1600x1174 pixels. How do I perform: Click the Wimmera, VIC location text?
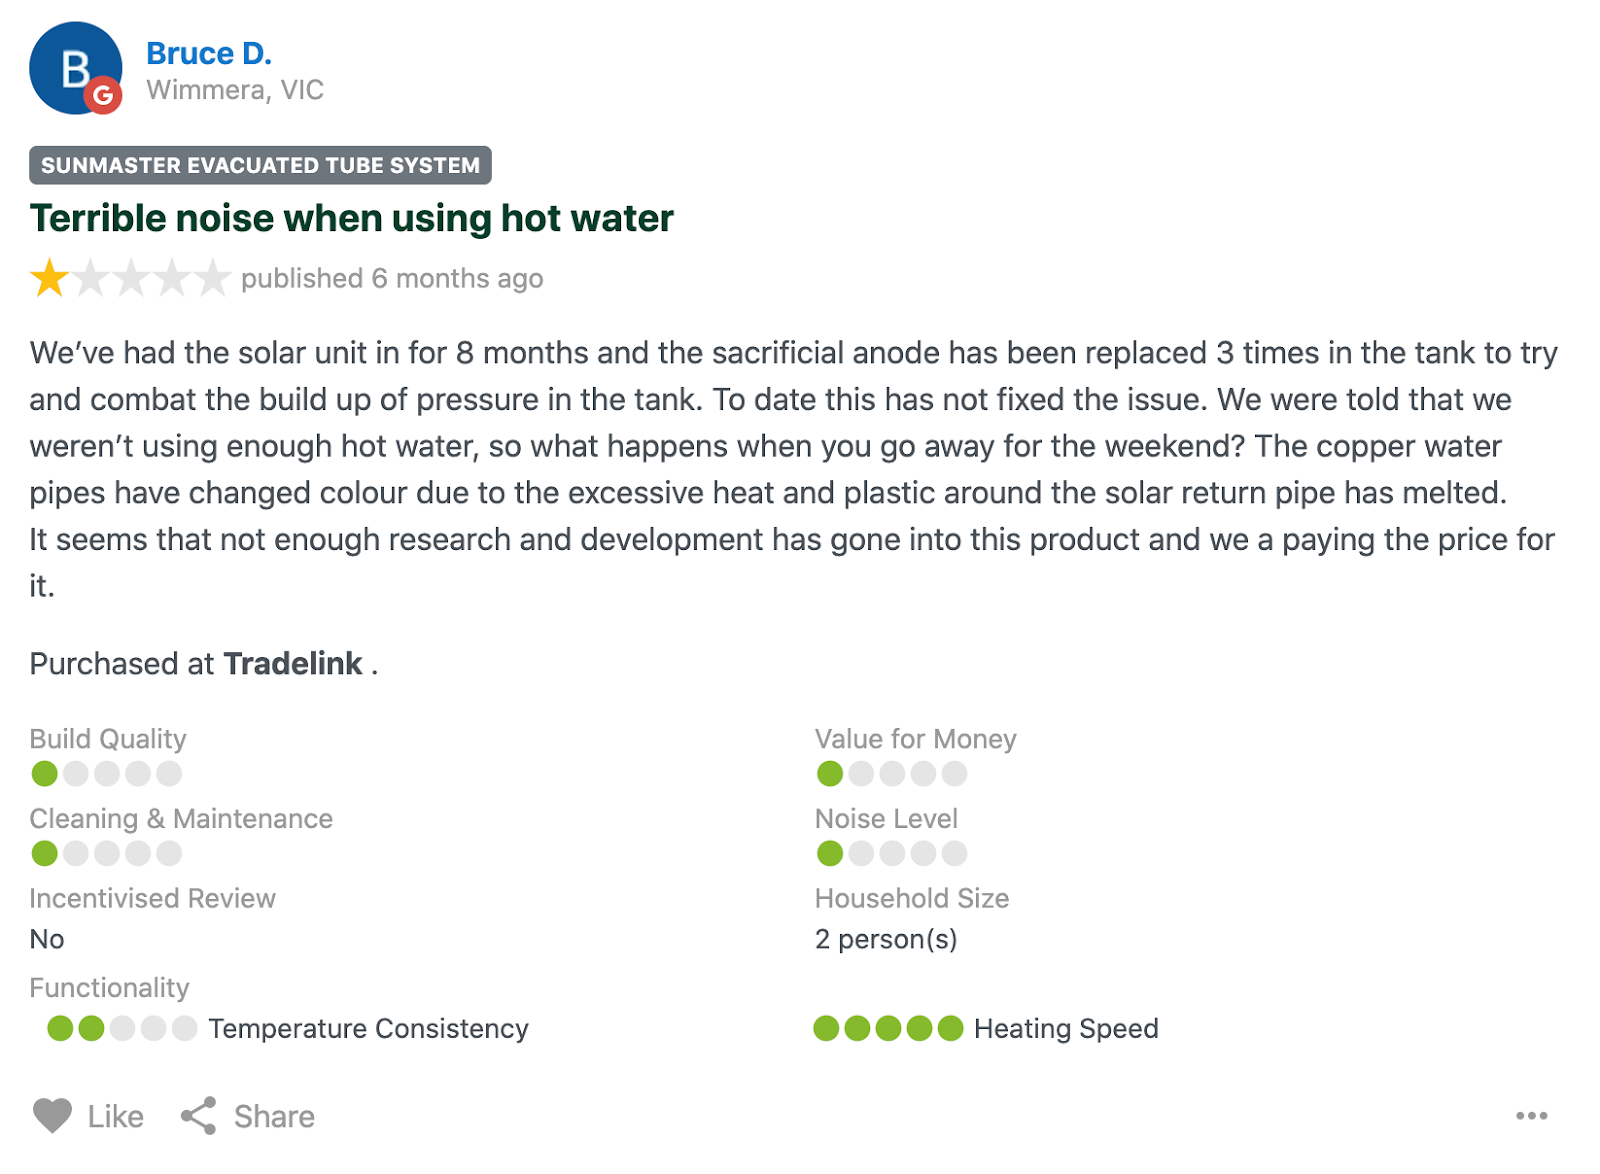[x=235, y=90]
